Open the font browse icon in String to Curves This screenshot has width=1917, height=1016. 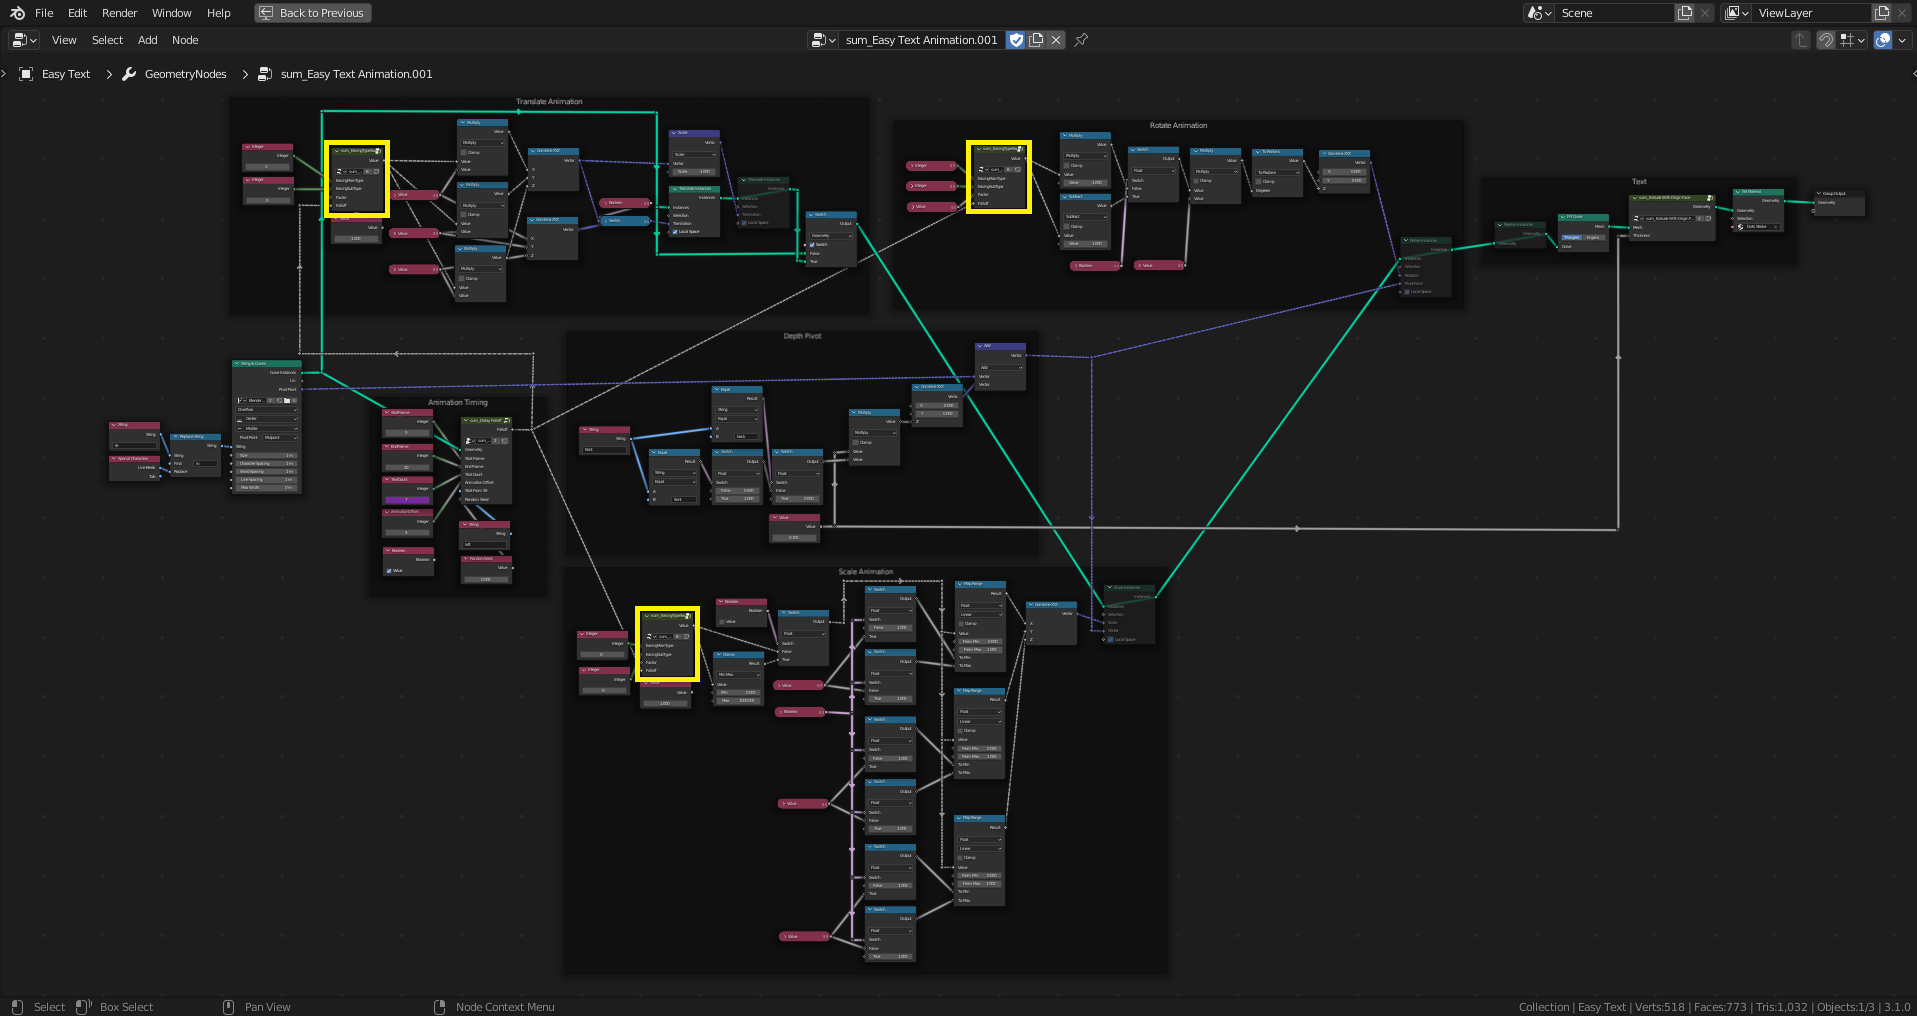[x=242, y=400]
